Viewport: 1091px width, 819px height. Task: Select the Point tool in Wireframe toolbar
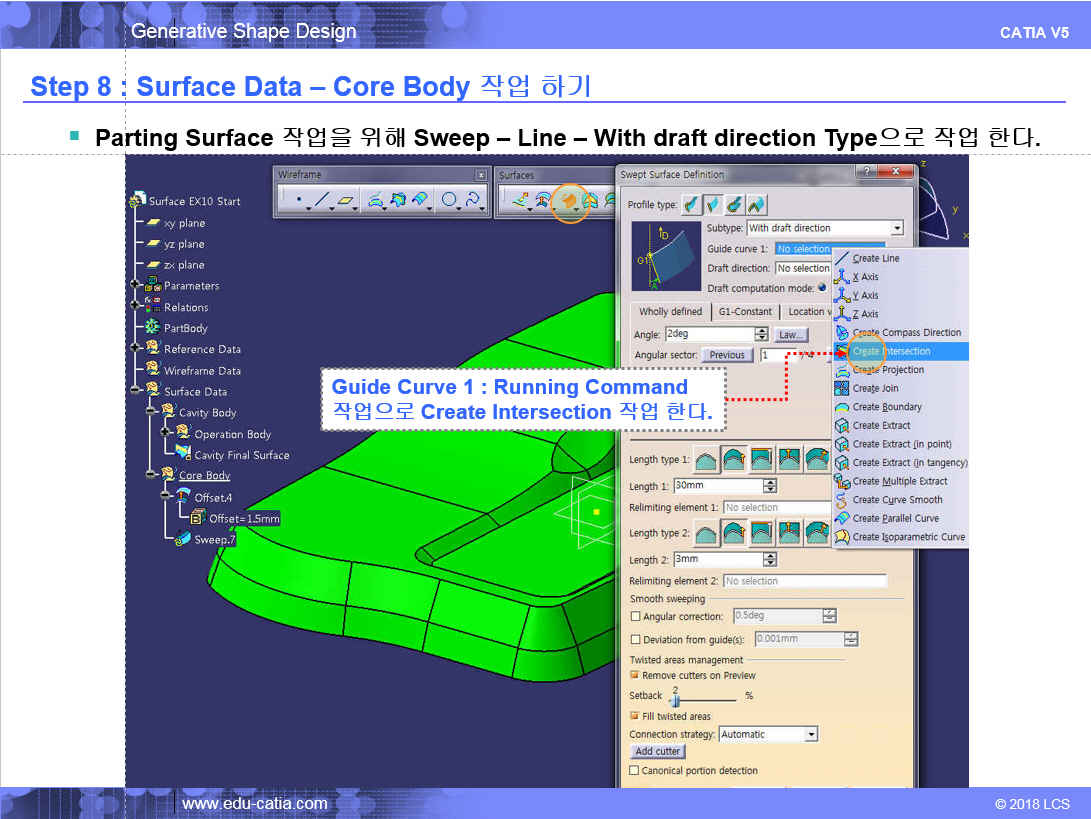tap(298, 201)
